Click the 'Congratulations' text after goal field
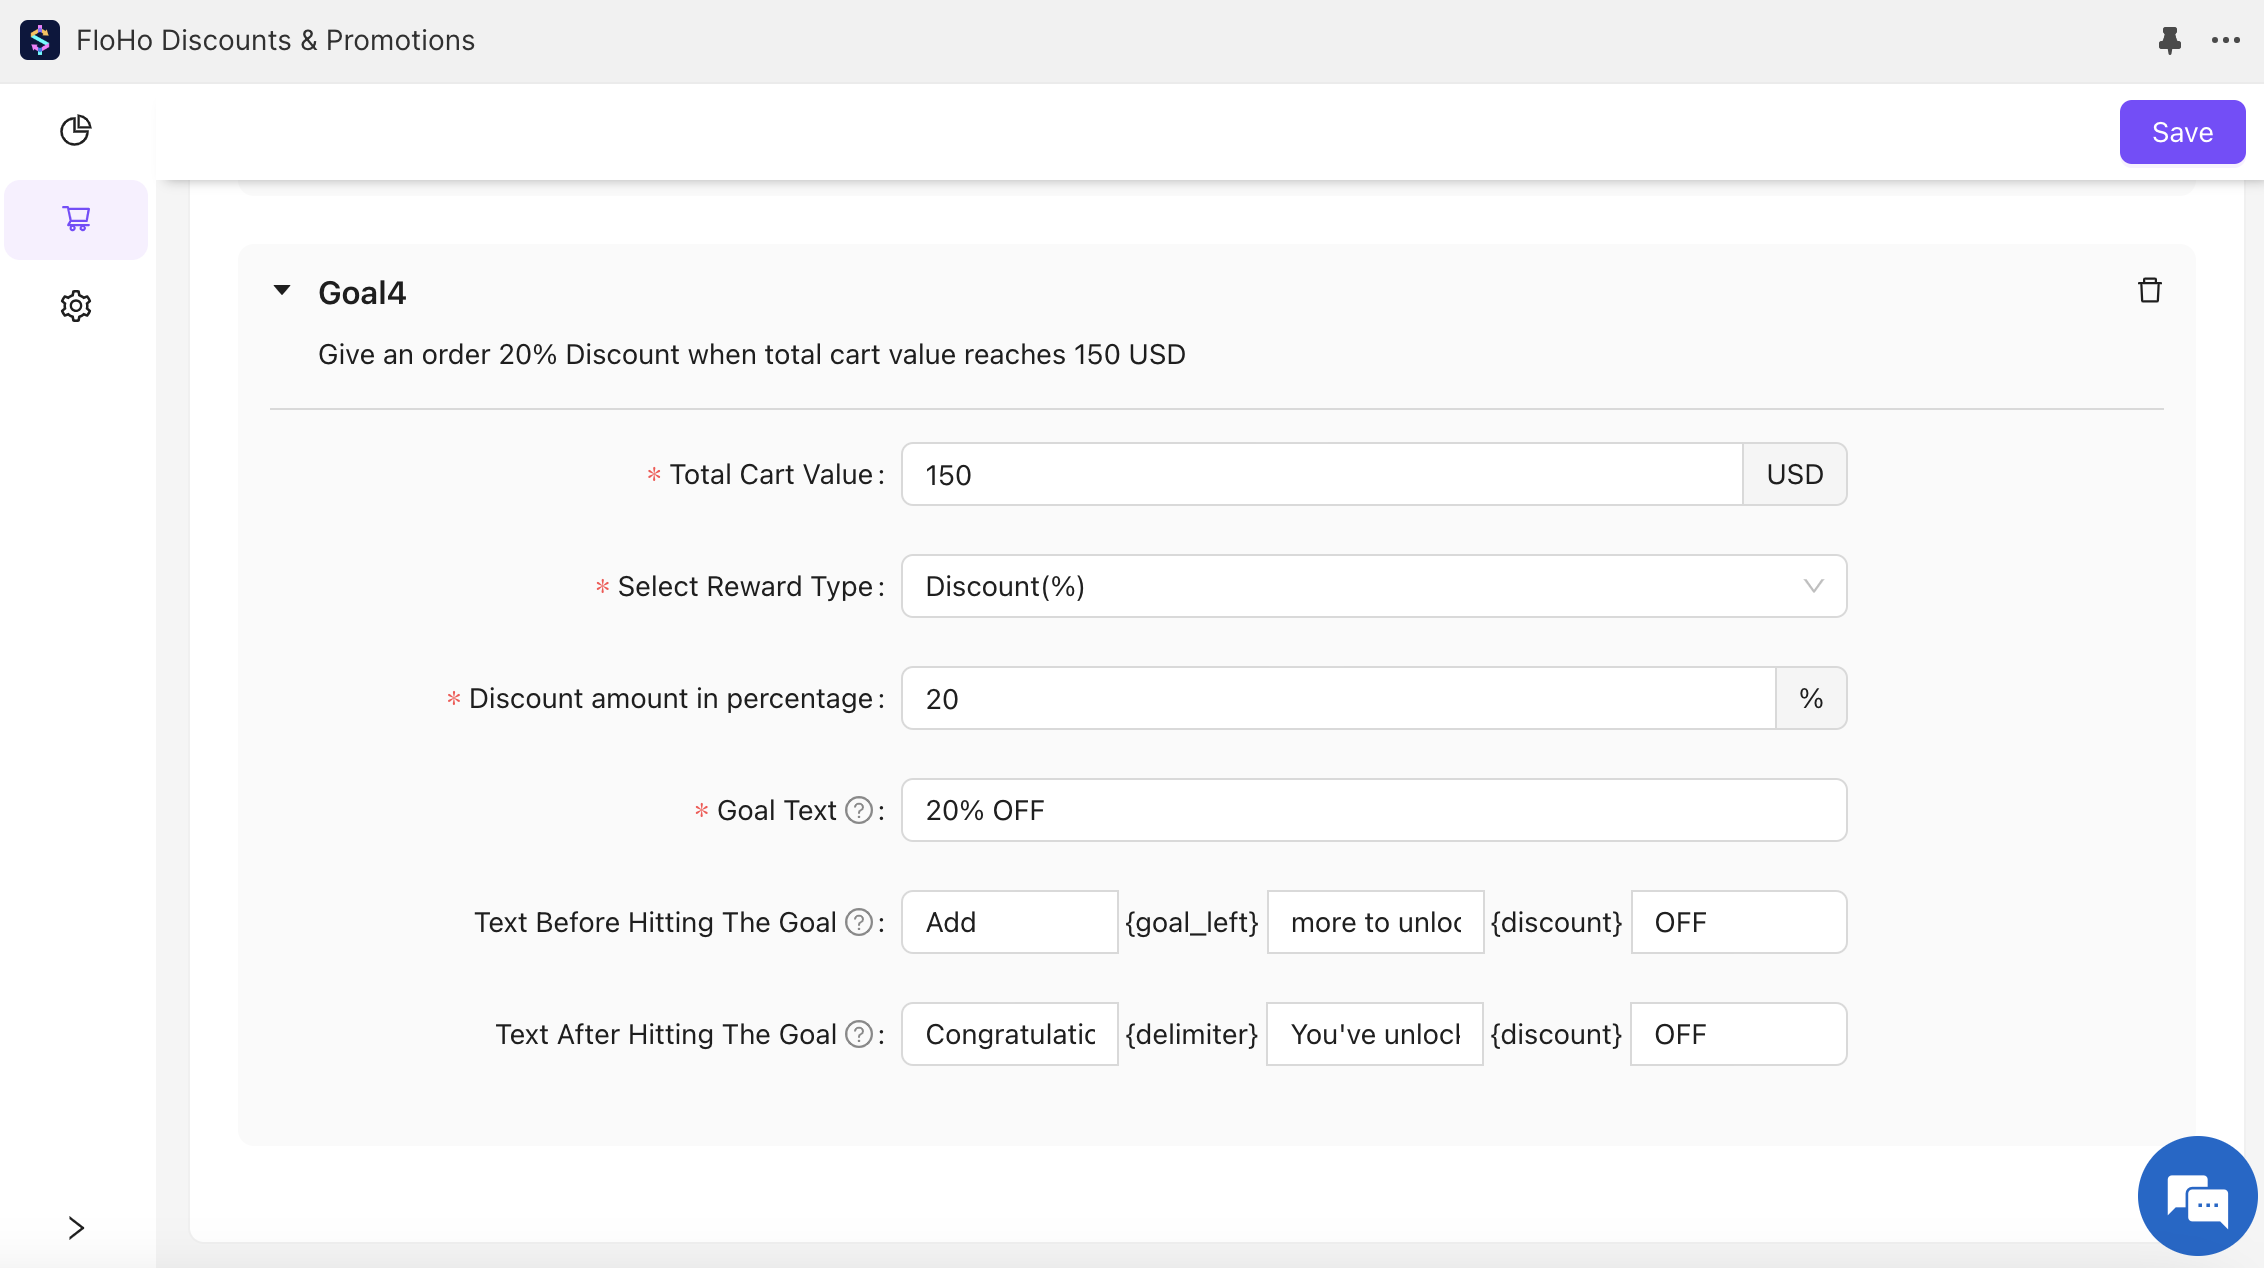The width and height of the screenshot is (2264, 1268). (1009, 1034)
